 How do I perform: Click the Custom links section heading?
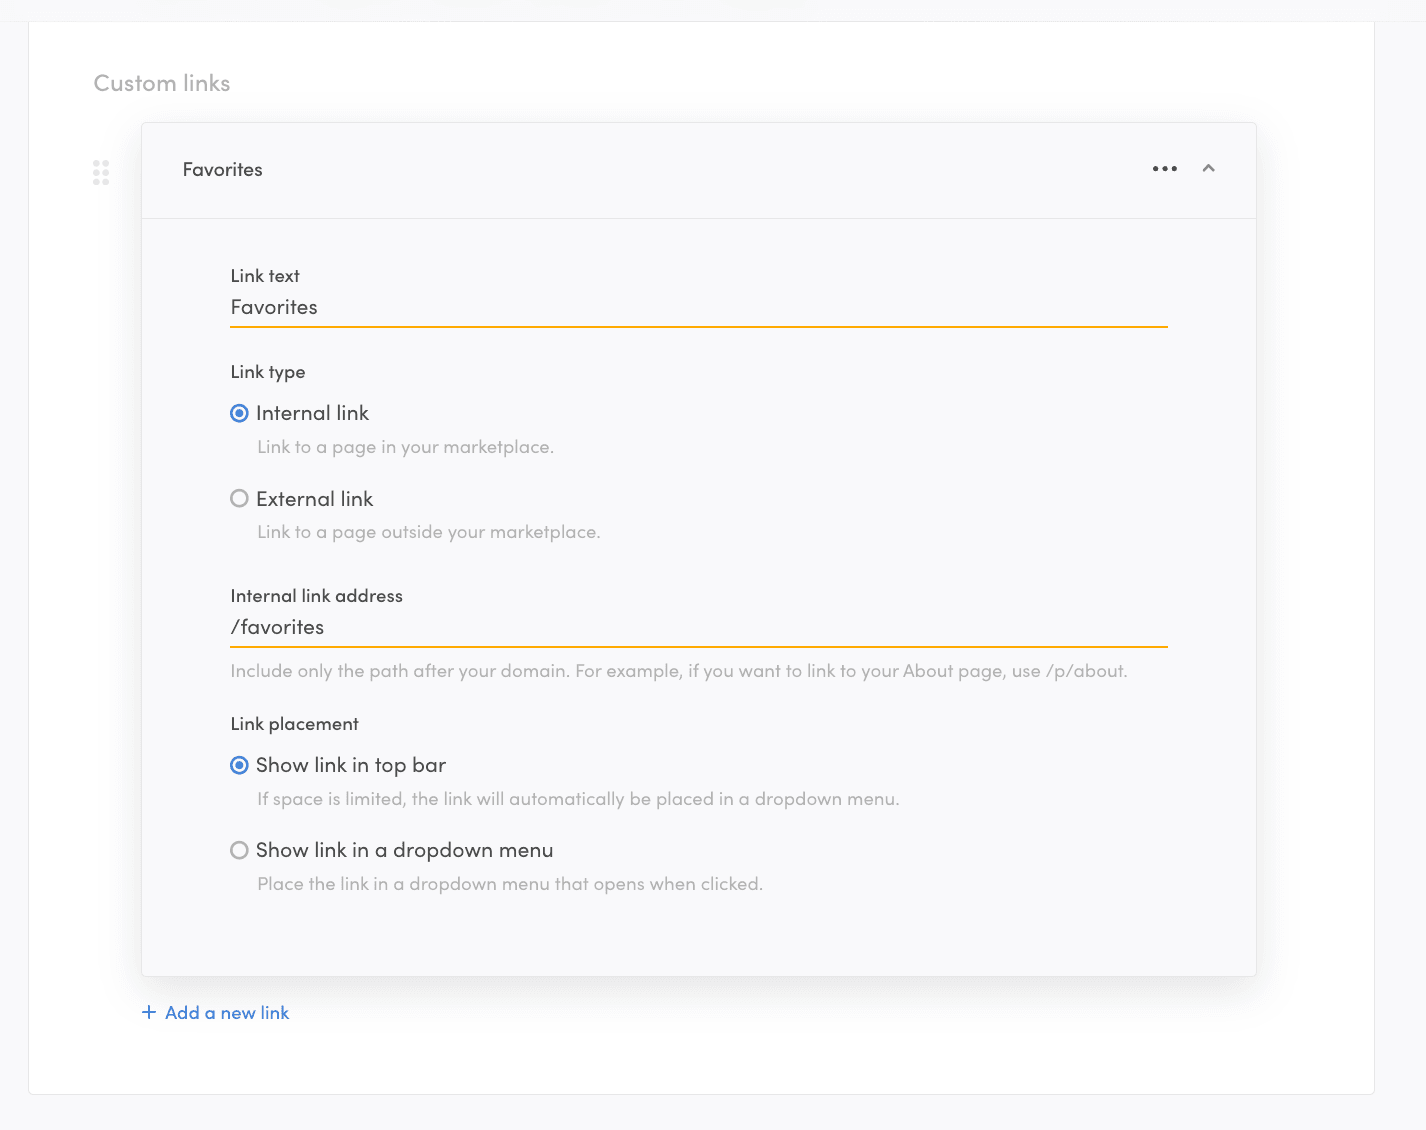pyautogui.click(x=162, y=83)
